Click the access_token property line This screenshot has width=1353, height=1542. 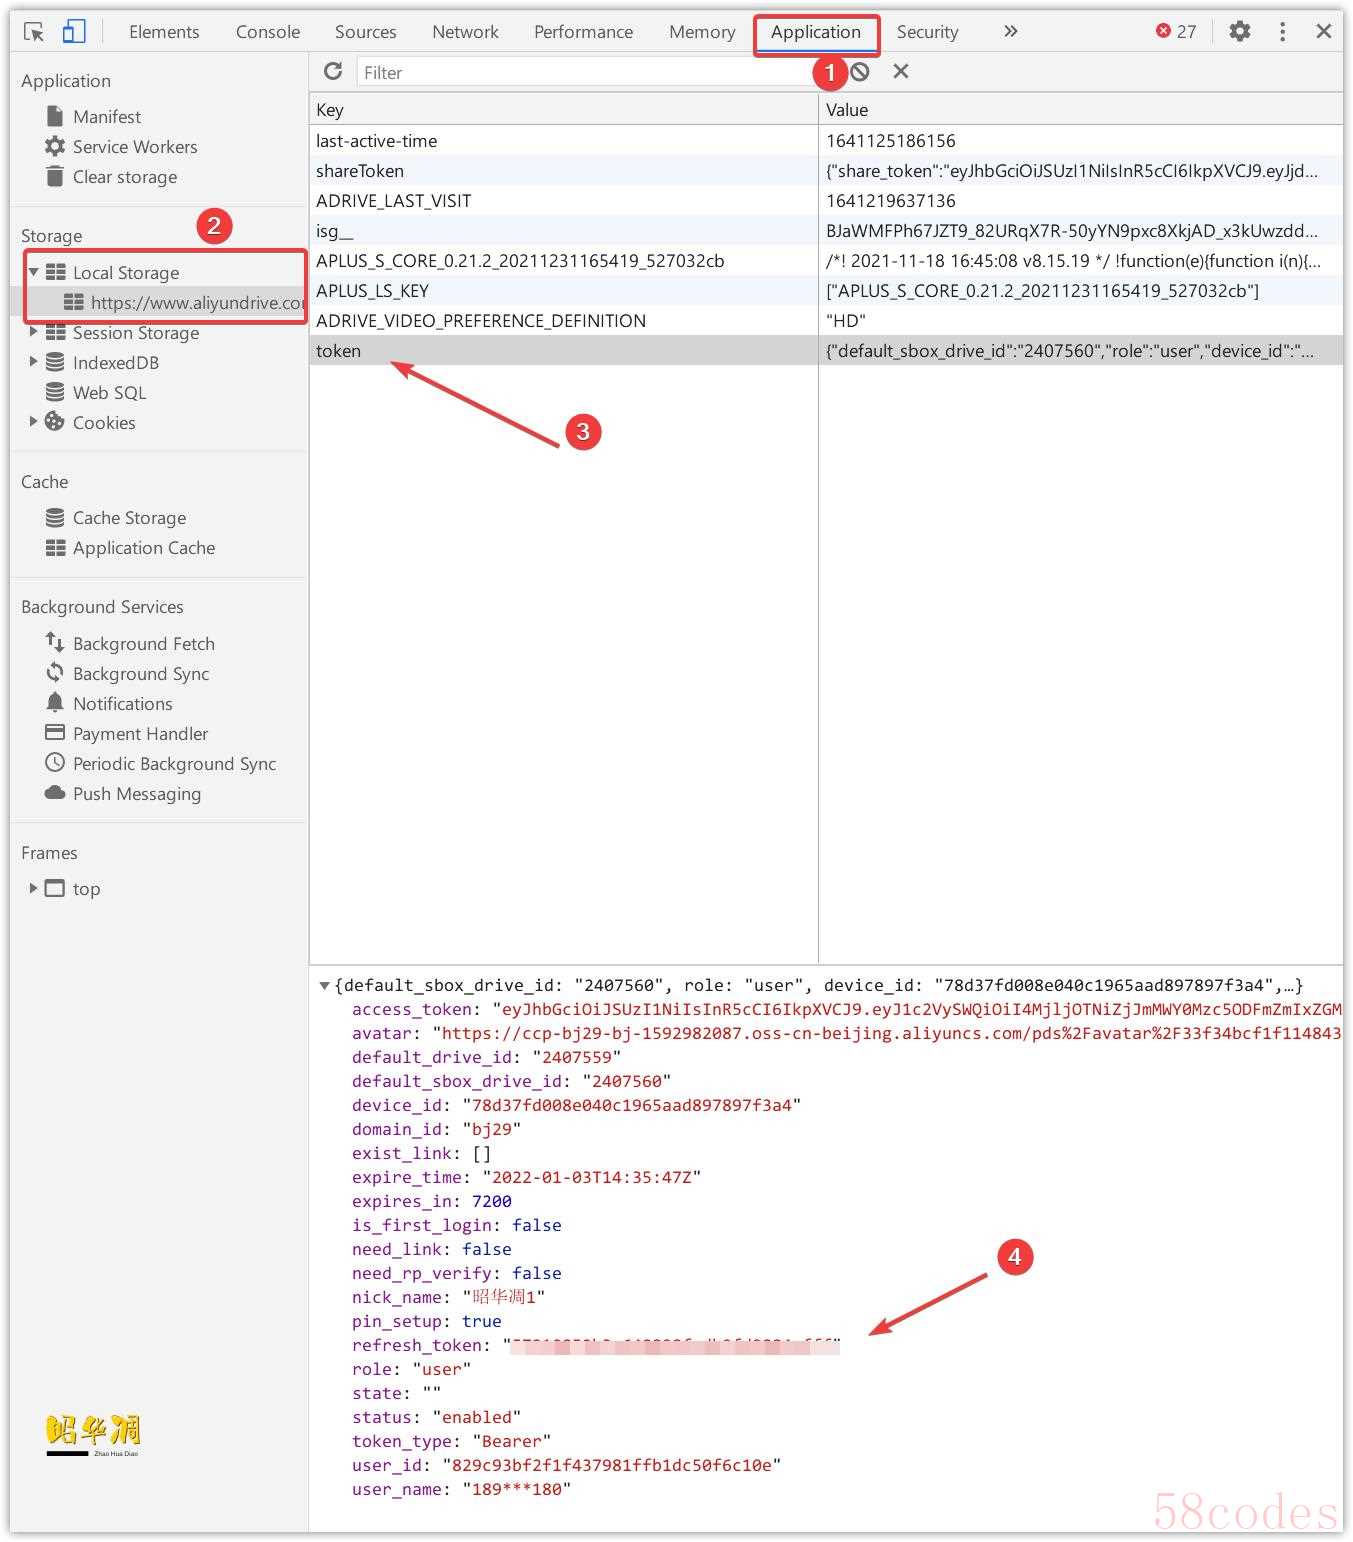coord(846,1009)
